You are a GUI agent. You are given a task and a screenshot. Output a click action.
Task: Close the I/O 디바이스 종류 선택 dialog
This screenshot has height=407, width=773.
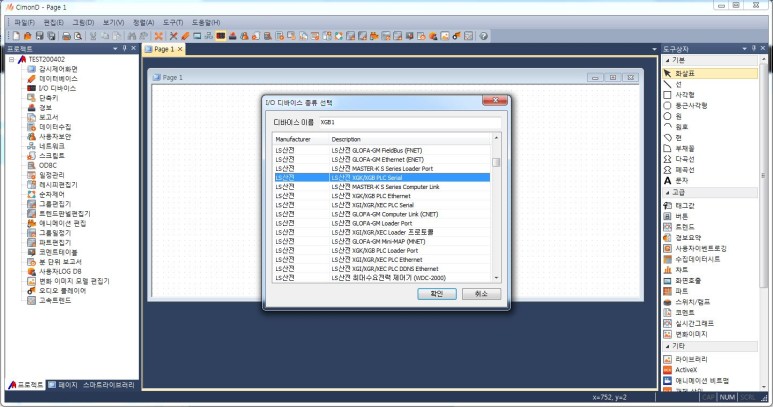495,101
